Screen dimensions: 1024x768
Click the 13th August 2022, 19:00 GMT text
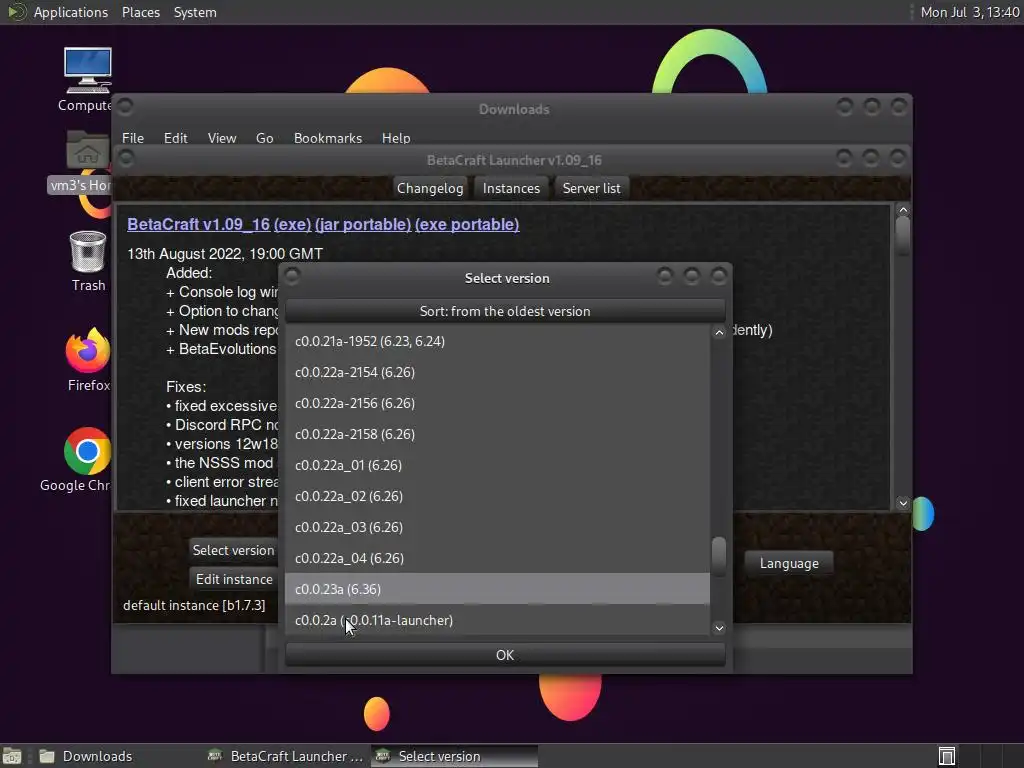225,253
